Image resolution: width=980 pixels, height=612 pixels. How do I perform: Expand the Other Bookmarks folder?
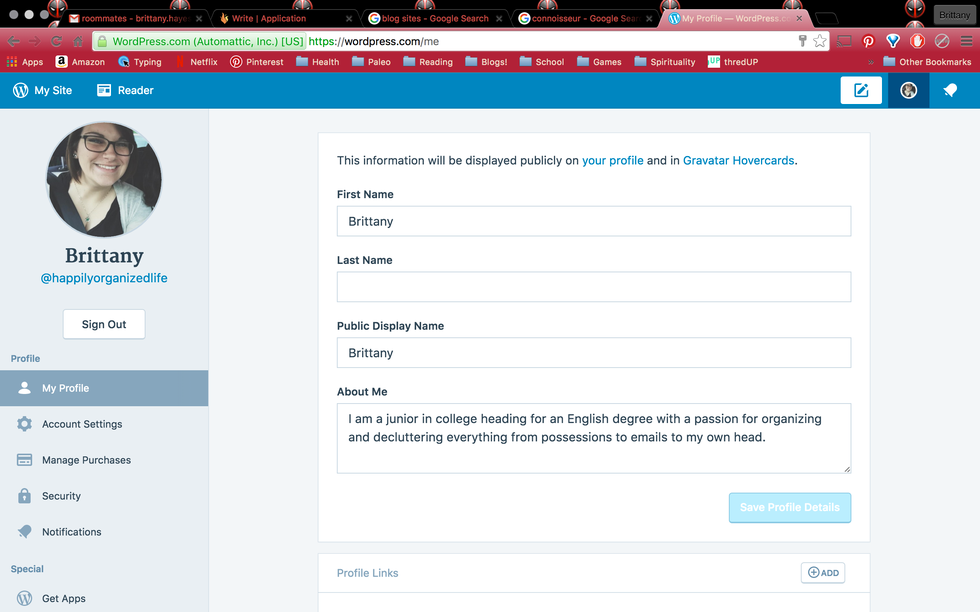click(926, 62)
